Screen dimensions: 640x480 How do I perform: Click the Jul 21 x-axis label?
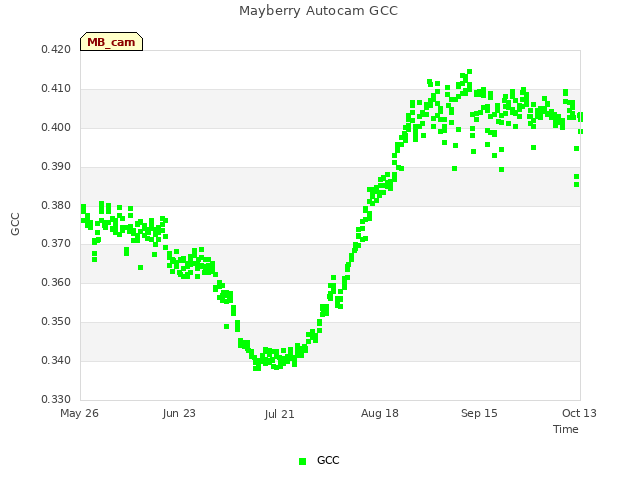click(x=280, y=414)
